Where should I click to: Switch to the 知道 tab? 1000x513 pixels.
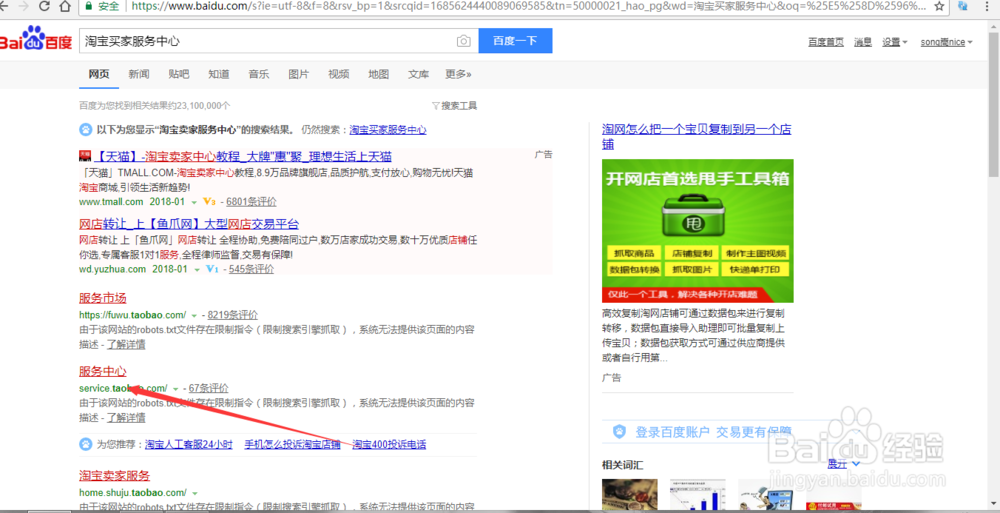pos(219,74)
